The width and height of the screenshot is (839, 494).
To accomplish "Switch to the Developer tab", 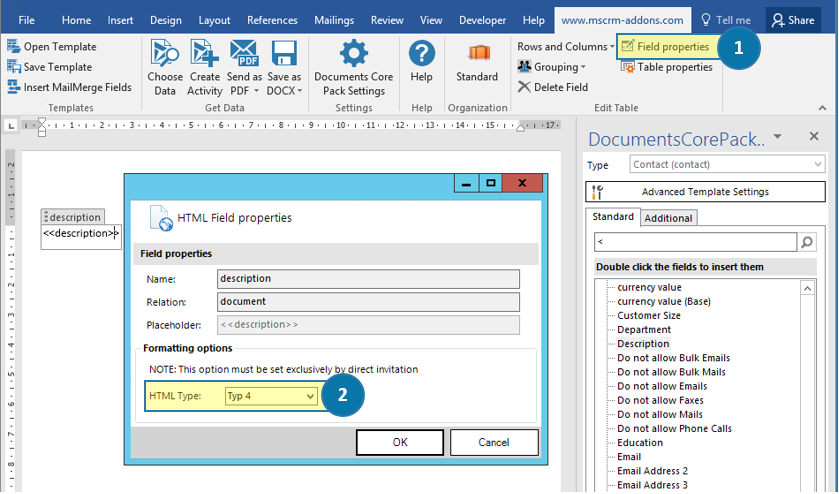I will tap(482, 20).
